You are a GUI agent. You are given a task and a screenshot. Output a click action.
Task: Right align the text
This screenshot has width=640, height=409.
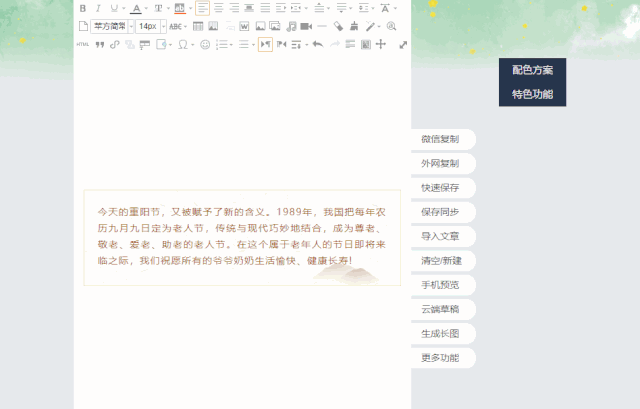point(234,8)
